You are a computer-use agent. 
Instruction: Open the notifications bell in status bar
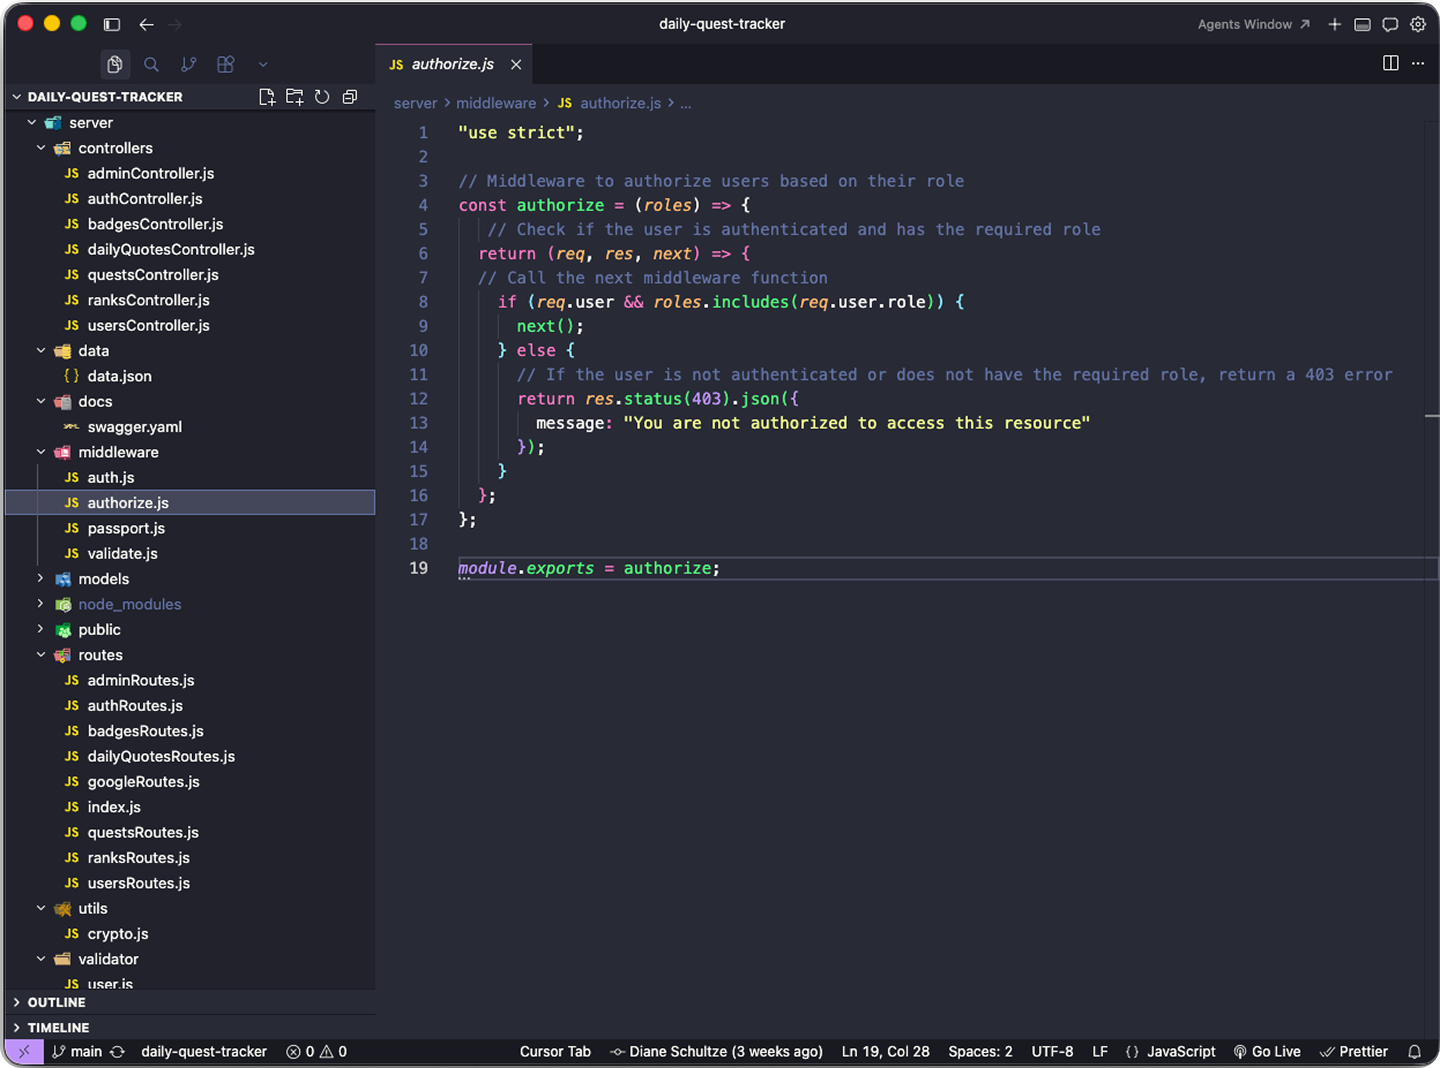[x=1414, y=1051]
